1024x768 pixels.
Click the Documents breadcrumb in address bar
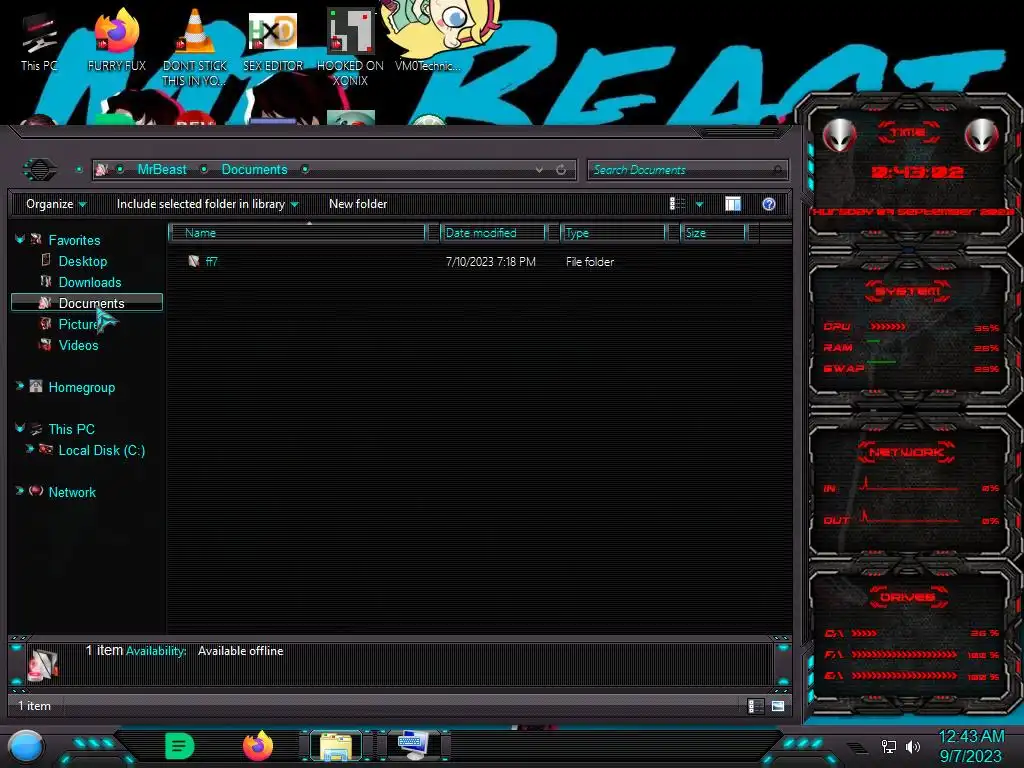click(254, 170)
